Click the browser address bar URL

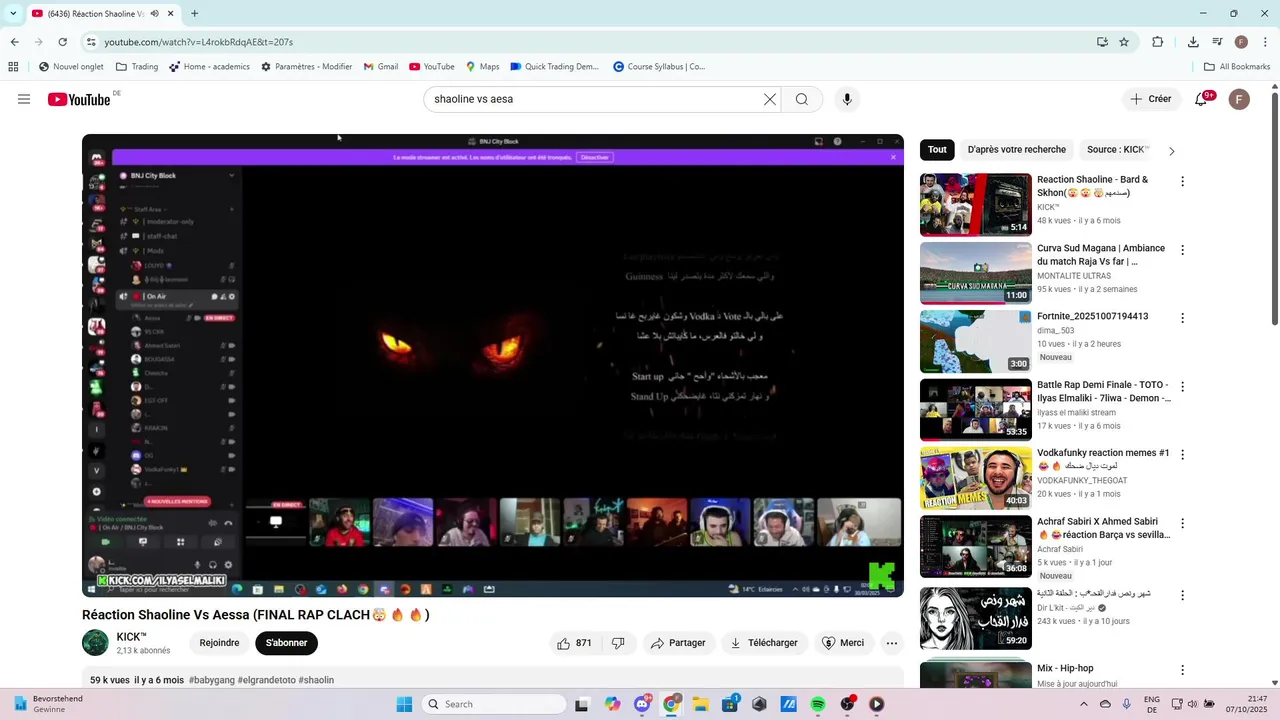pos(199,42)
